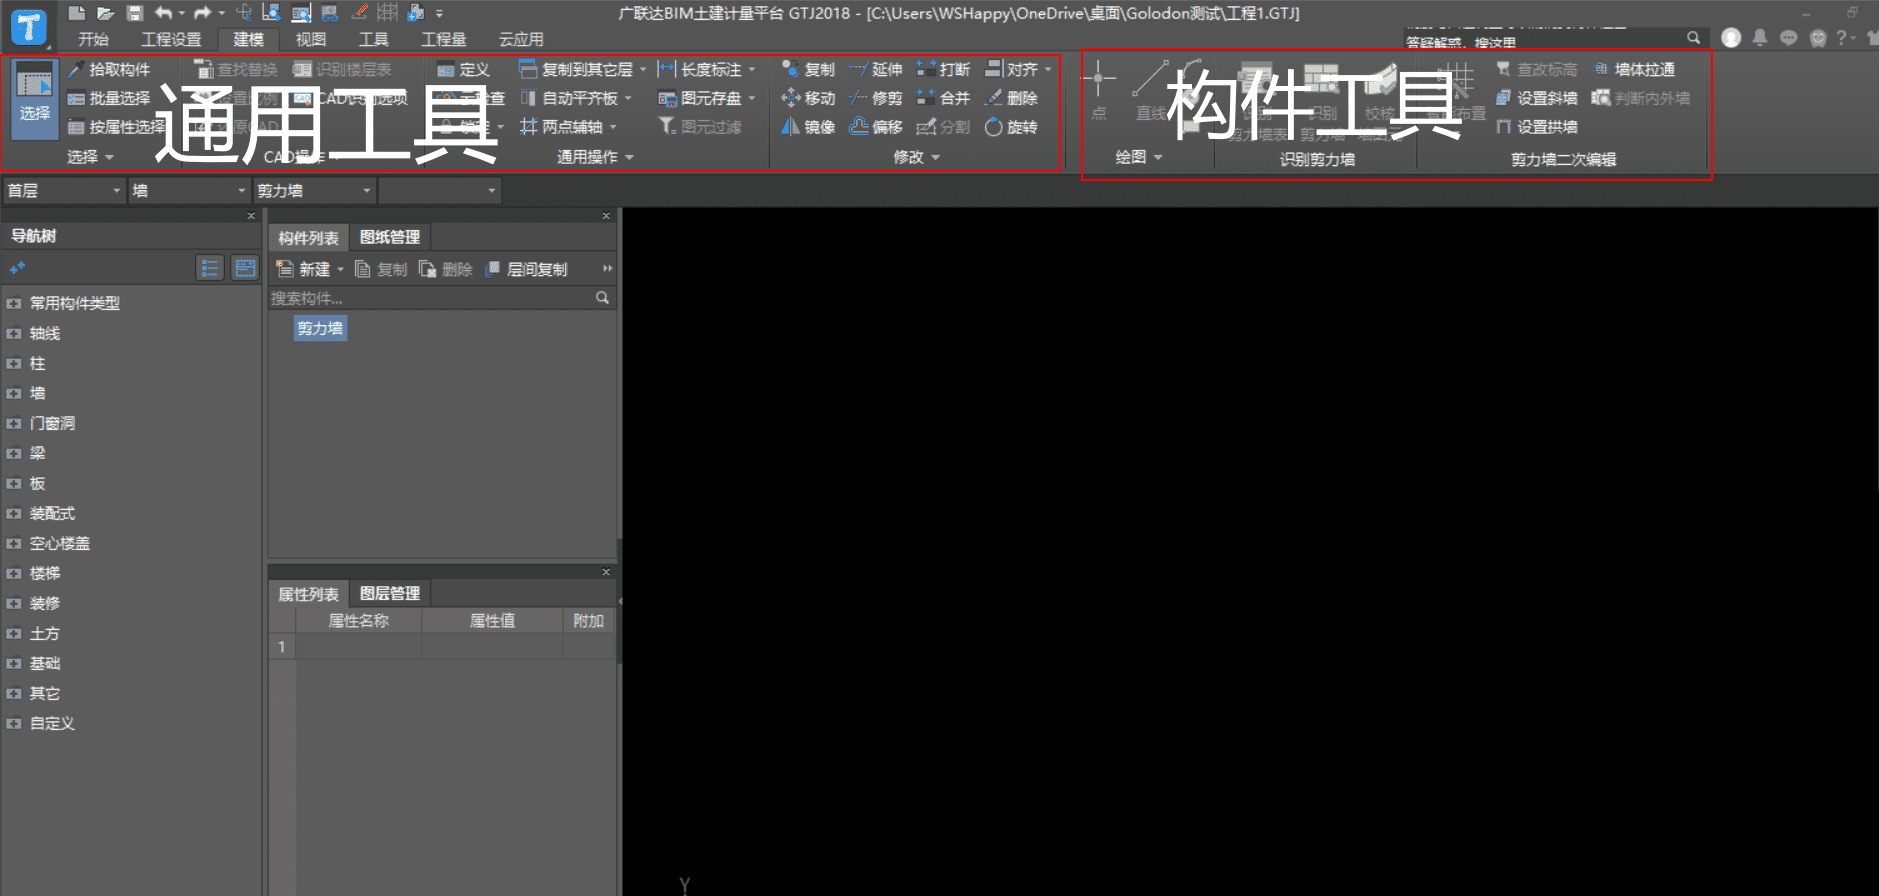The height and width of the screenshot is (896, 1879).
Task: Expand the 轴线 tree node
Action: point(14,333)
